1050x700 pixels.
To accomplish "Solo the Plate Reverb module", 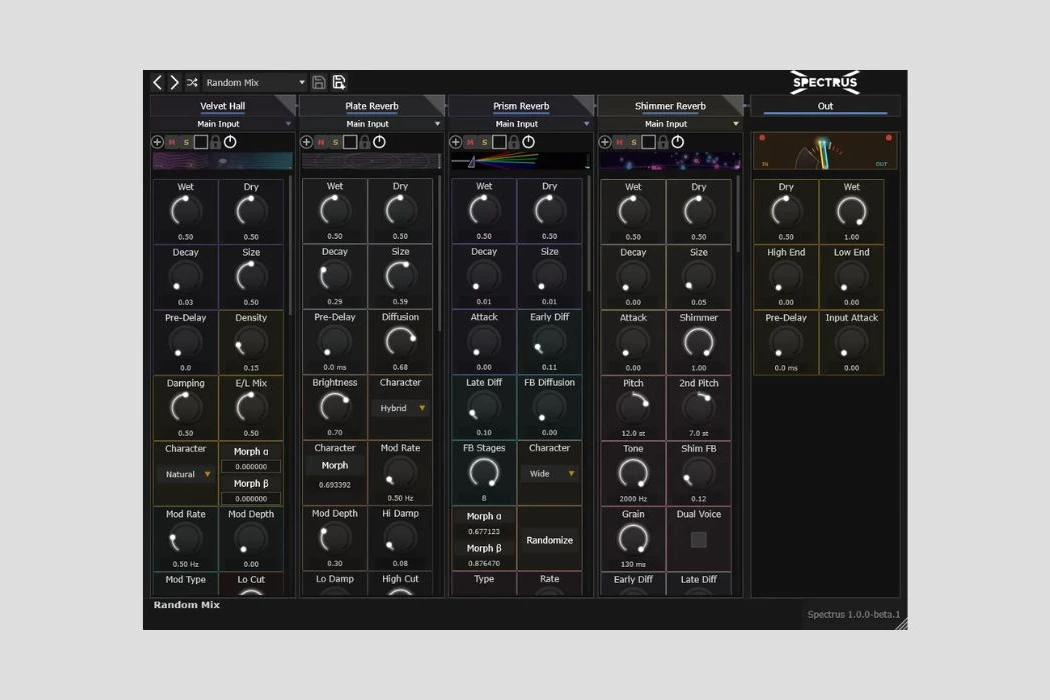I will coord(335,142).
